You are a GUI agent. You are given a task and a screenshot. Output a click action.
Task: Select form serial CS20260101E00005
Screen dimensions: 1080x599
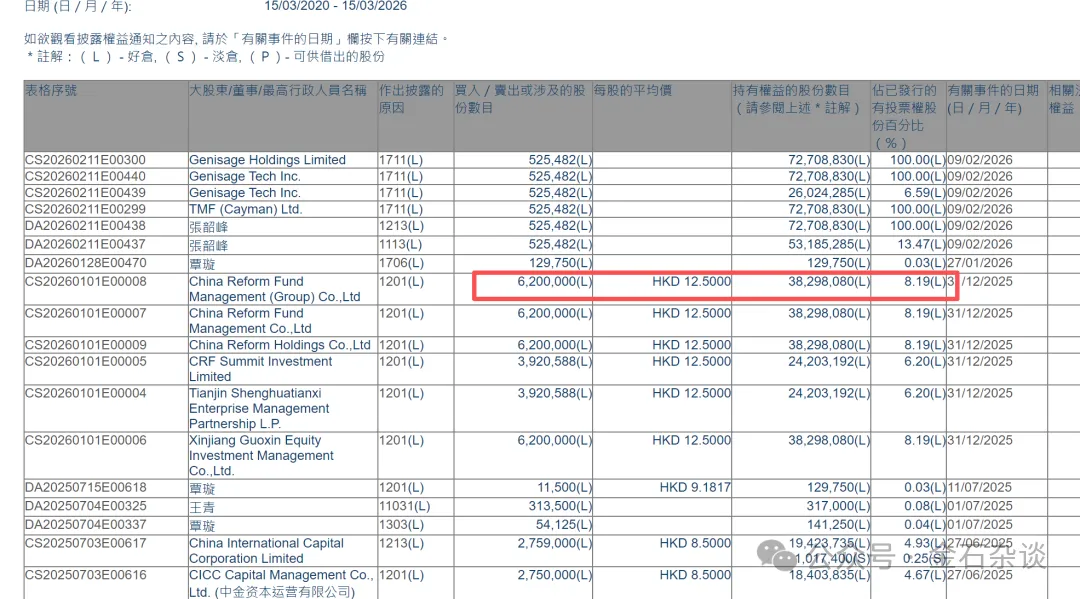tap(85, 361)
